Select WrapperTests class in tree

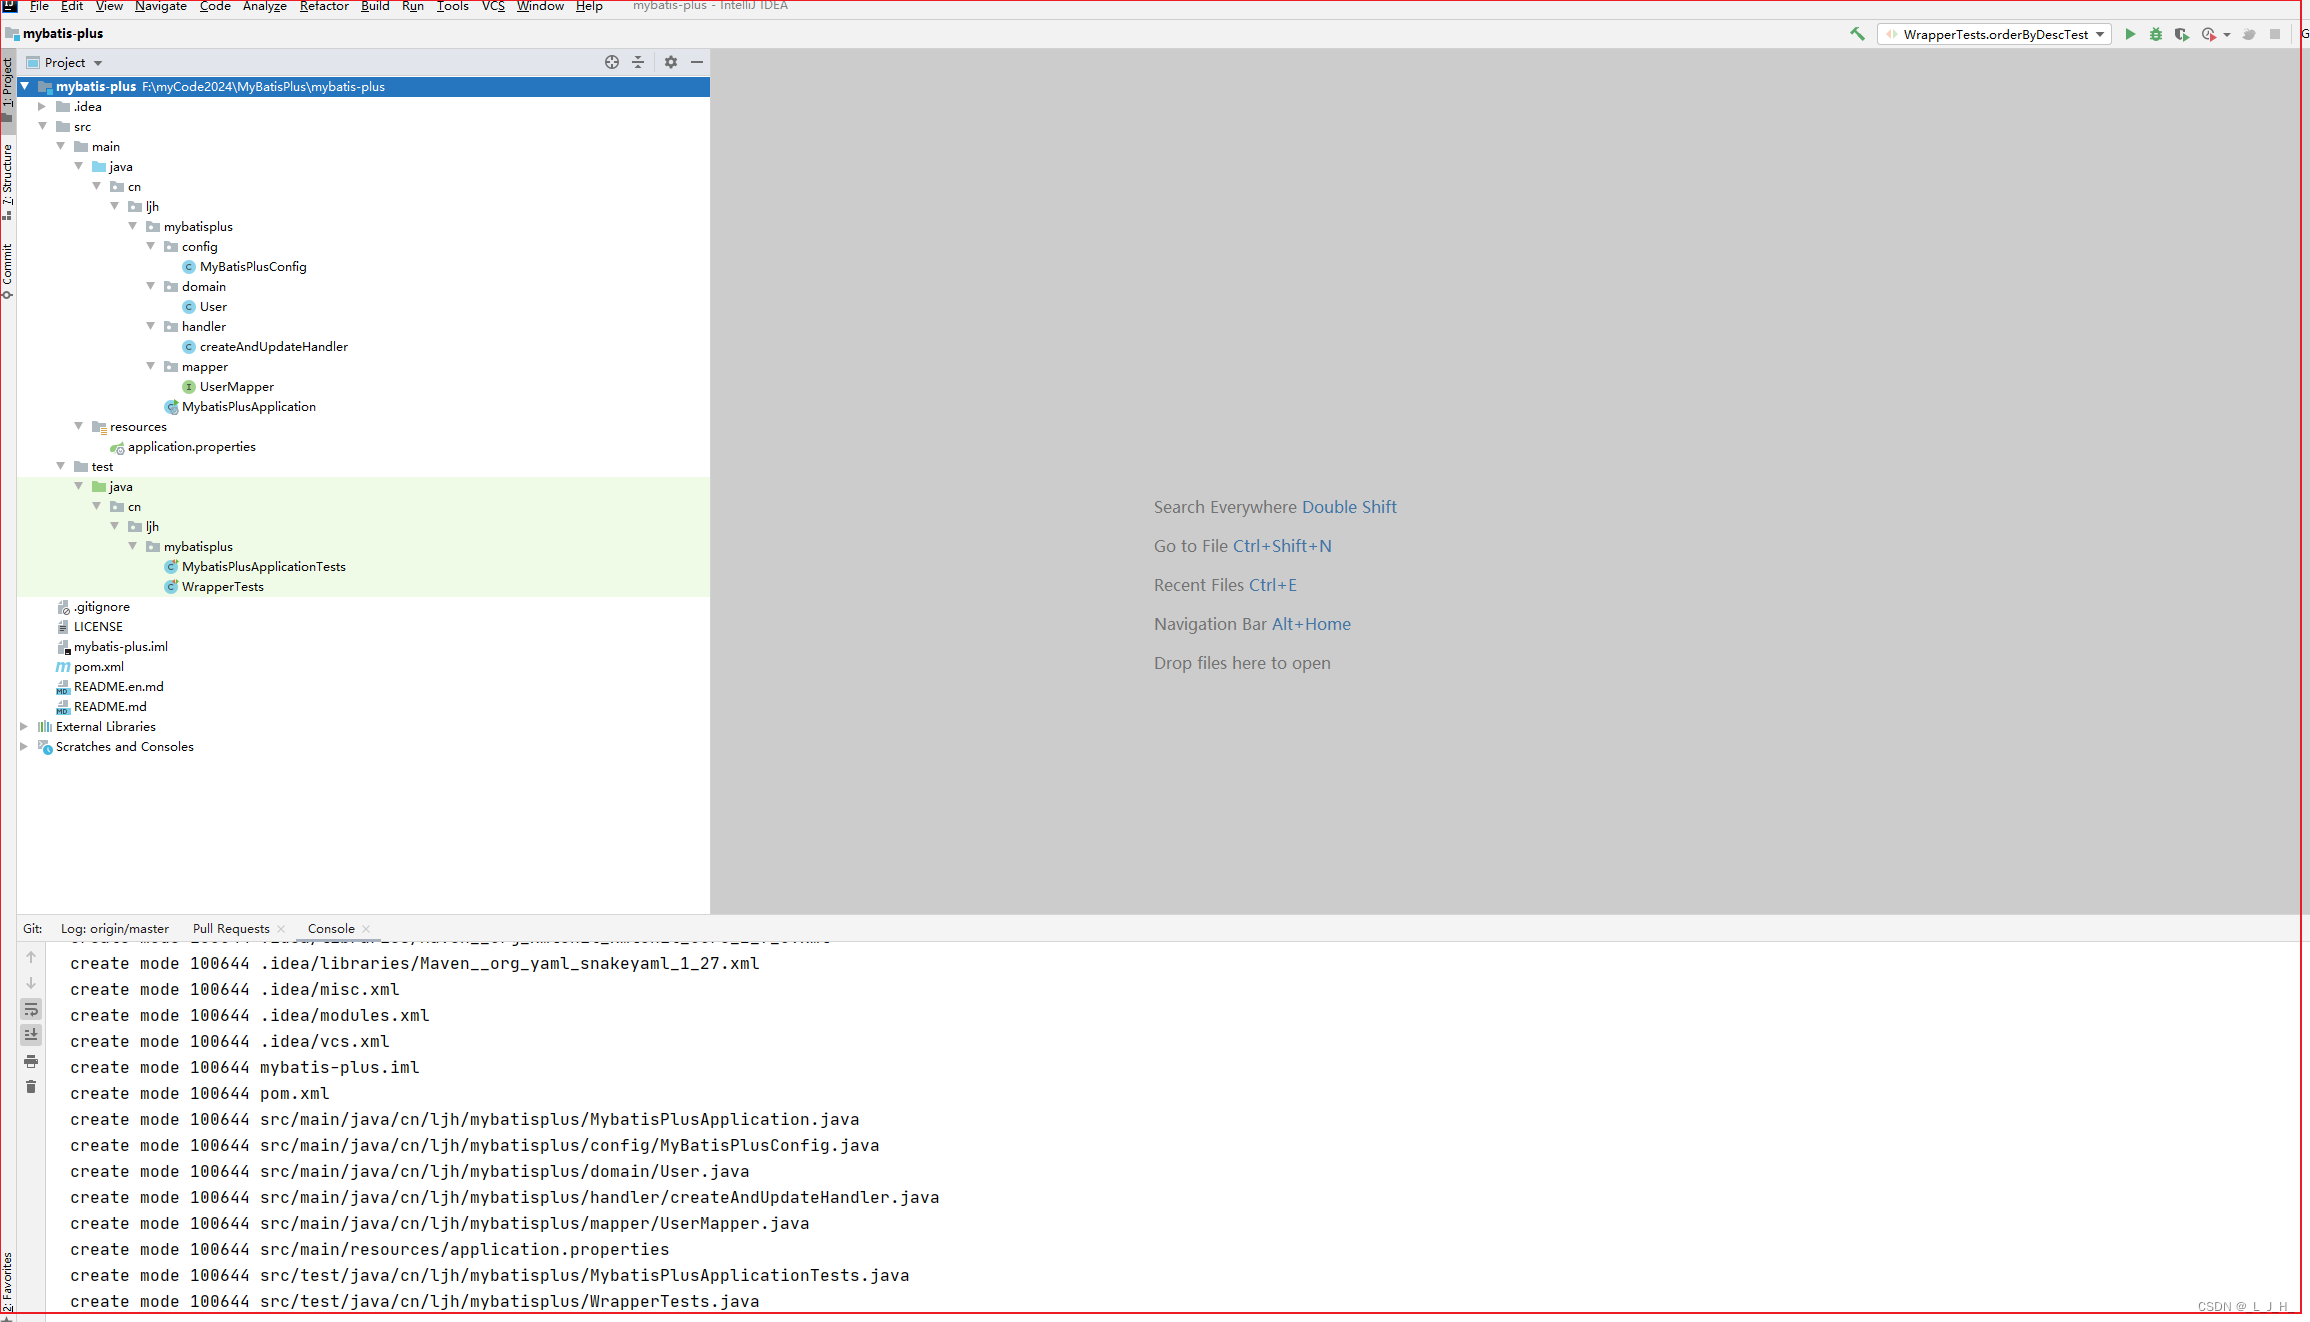[222, 587]
